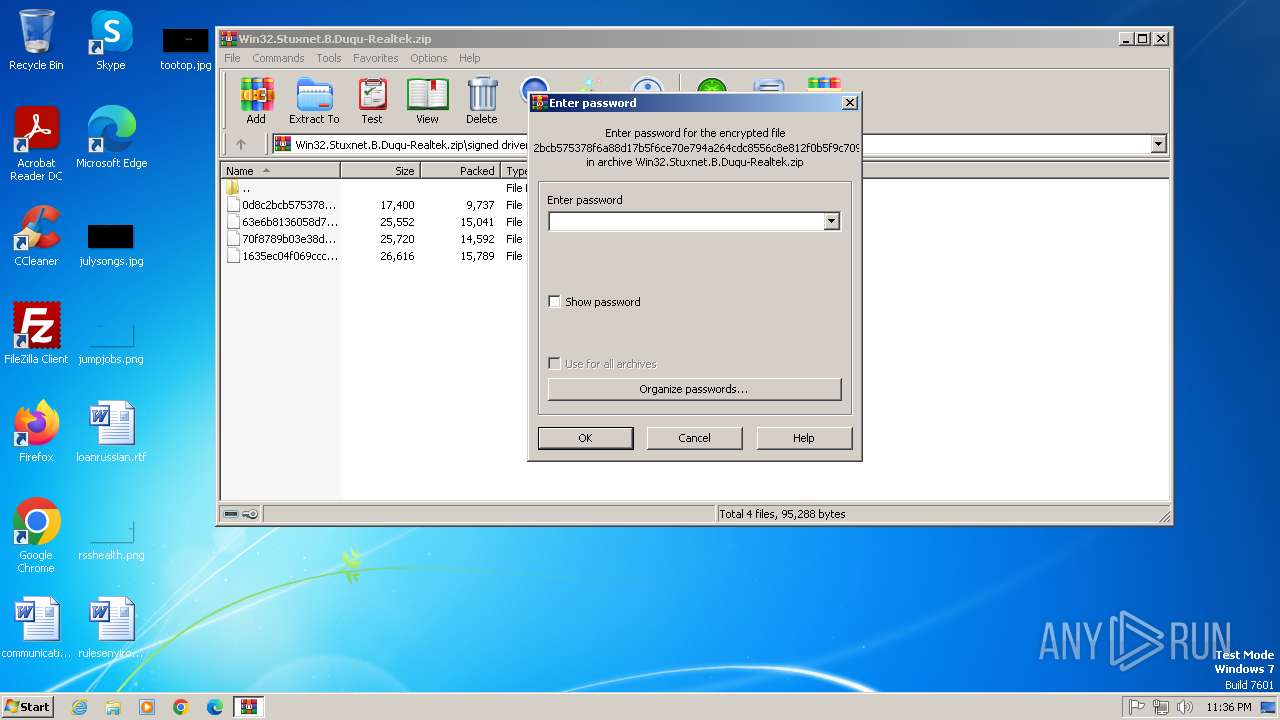Image resolution: width=1280 pixels, height=720 pixels.
Task: Click the up one level arrow
Action: point(240,144)
